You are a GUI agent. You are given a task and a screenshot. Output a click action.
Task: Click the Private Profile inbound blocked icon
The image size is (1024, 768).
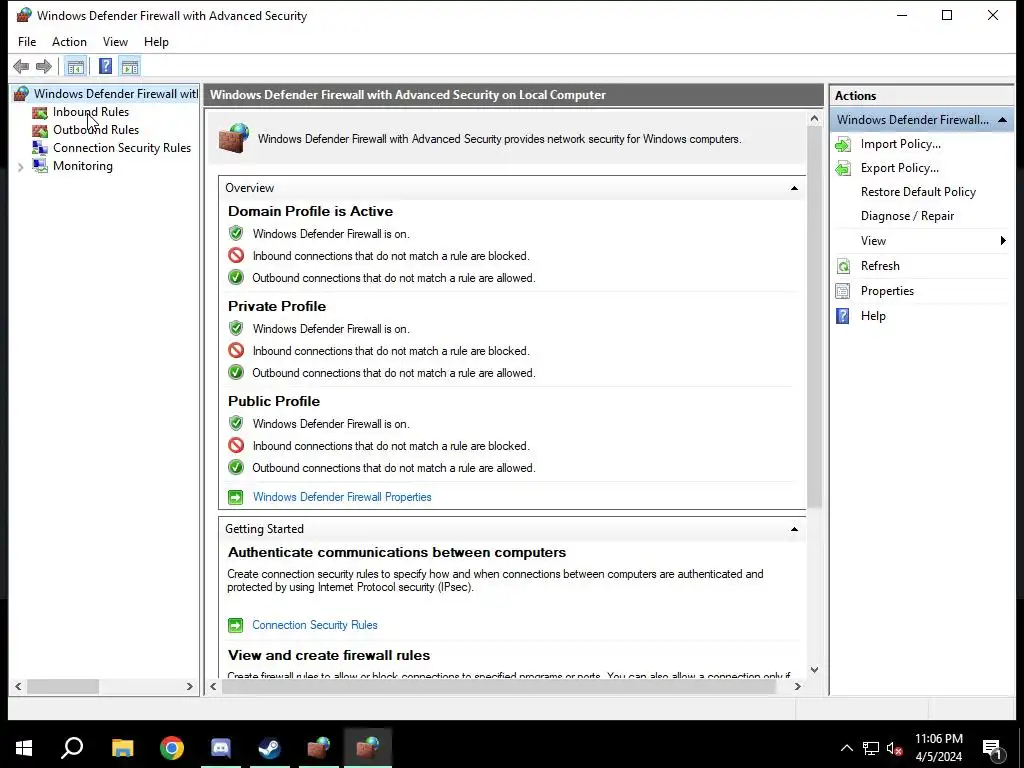click(x=236, y=351)
